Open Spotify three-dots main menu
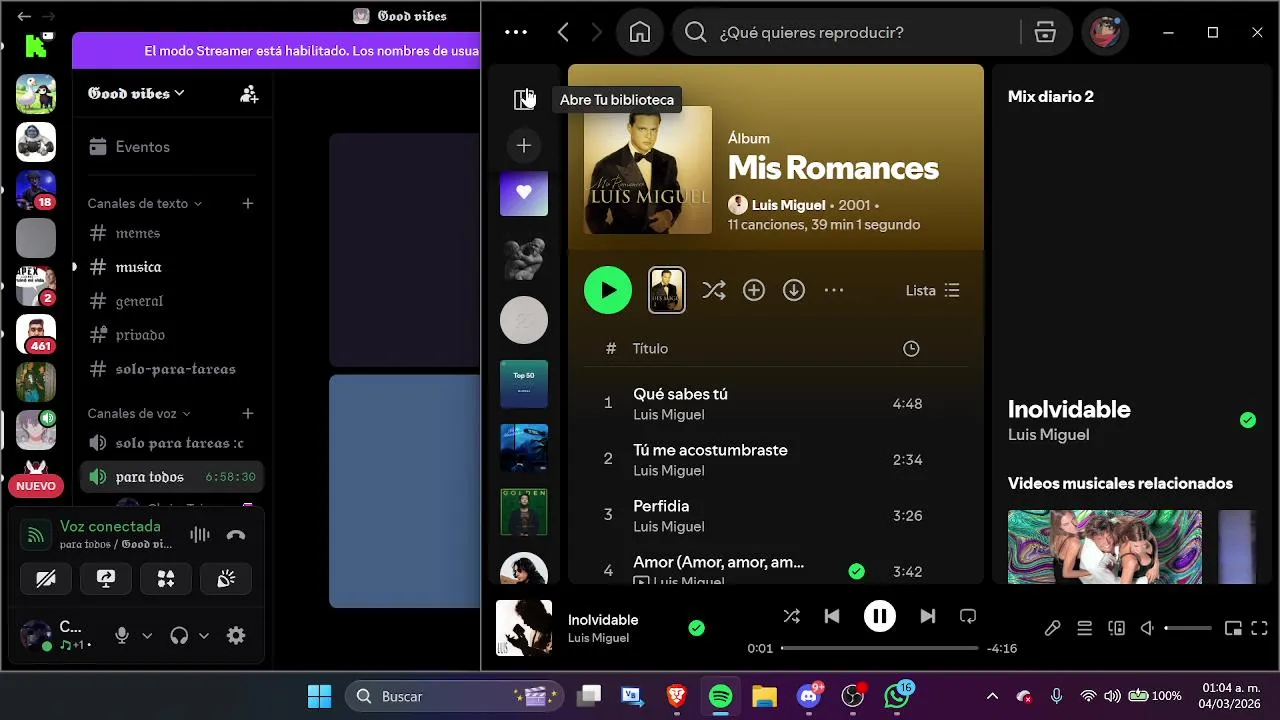 pos(516,32)
